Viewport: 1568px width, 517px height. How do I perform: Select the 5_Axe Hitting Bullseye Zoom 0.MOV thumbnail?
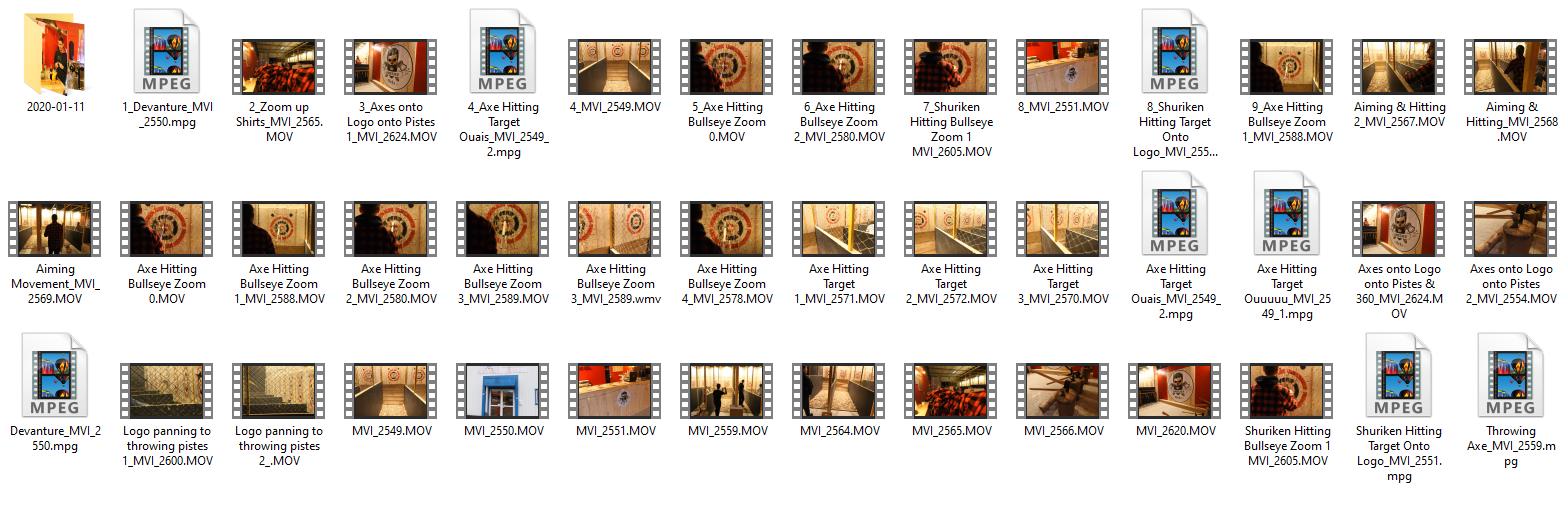(x=727, y=67)
